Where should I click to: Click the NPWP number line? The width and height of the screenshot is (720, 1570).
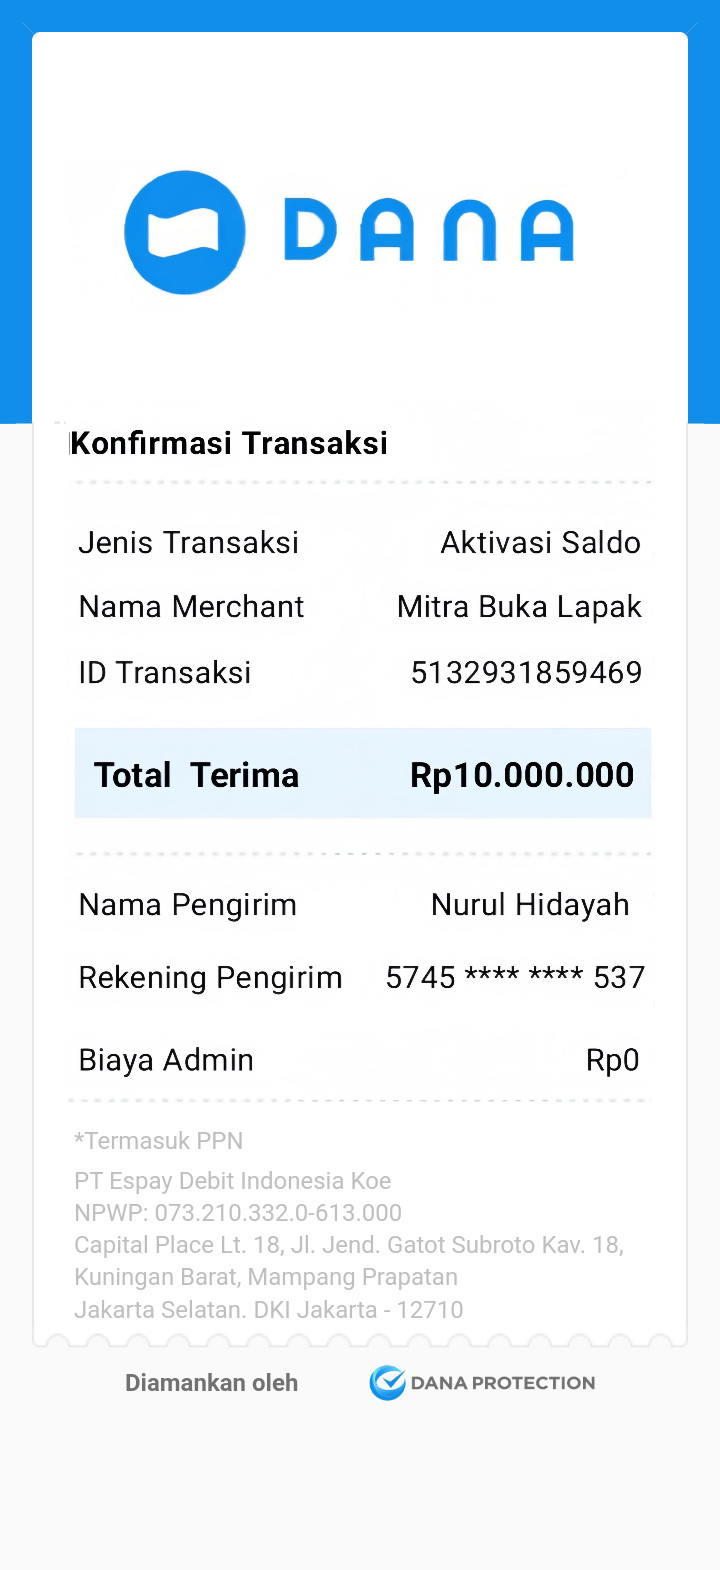(238, 1213)
